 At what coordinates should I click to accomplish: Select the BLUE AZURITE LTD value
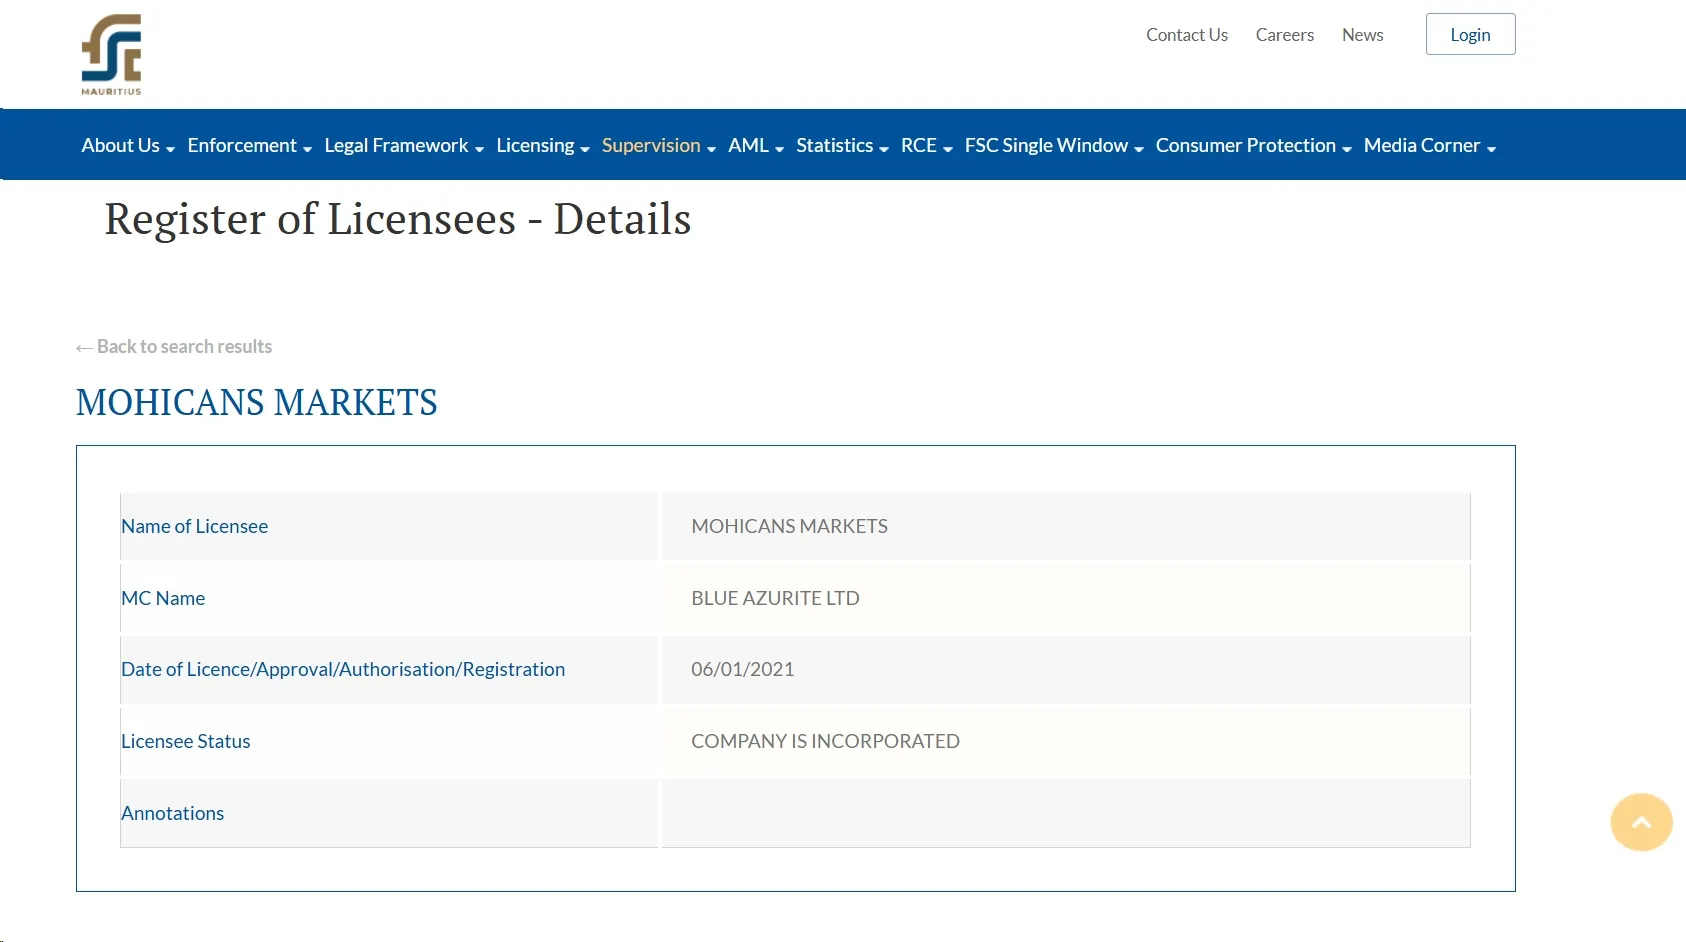[x=776, y=599]
